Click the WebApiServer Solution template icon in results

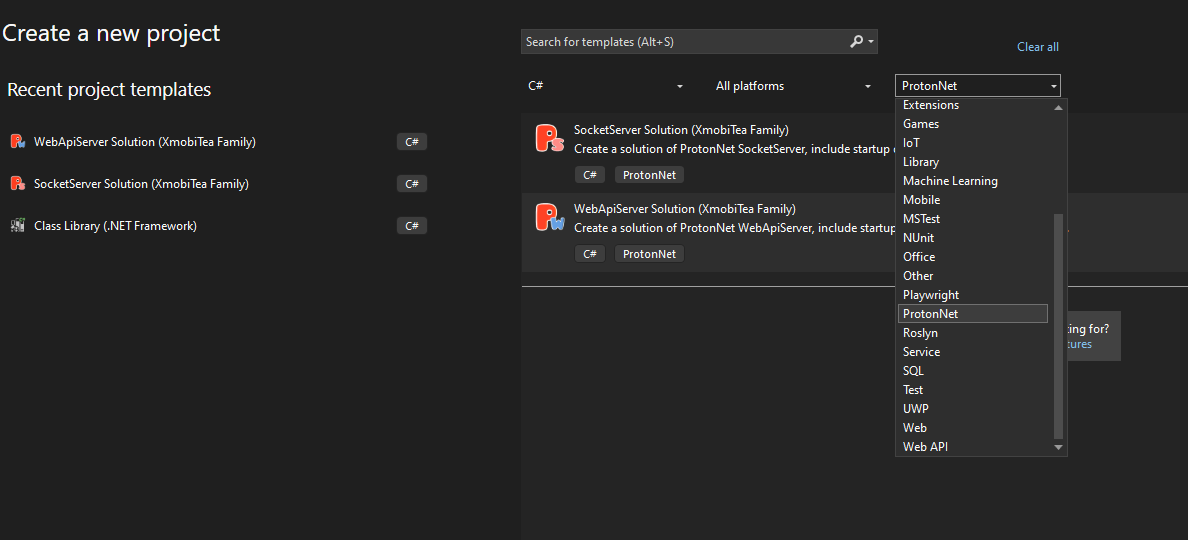pos(549,217)
